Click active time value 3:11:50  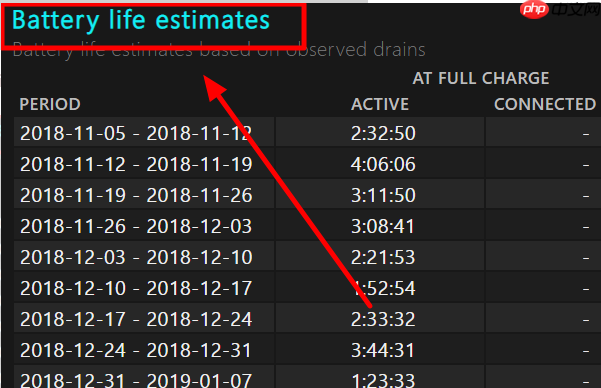point(383,196)
